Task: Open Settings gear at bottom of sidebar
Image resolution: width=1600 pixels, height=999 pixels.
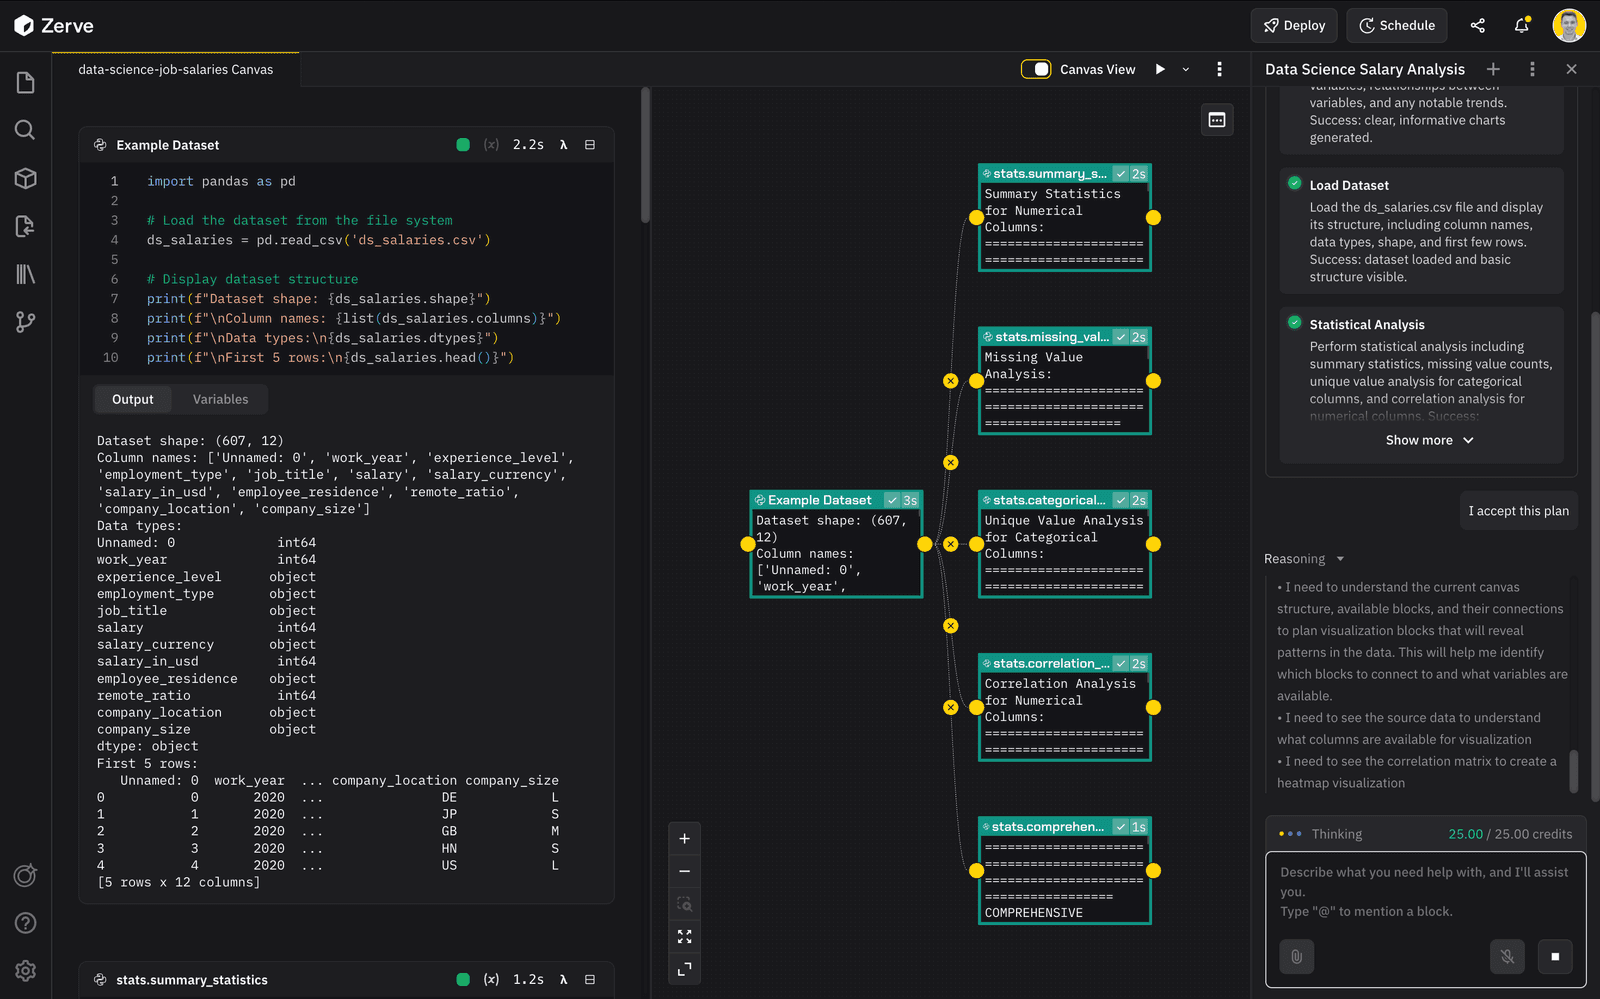Action: pos(25,970)
